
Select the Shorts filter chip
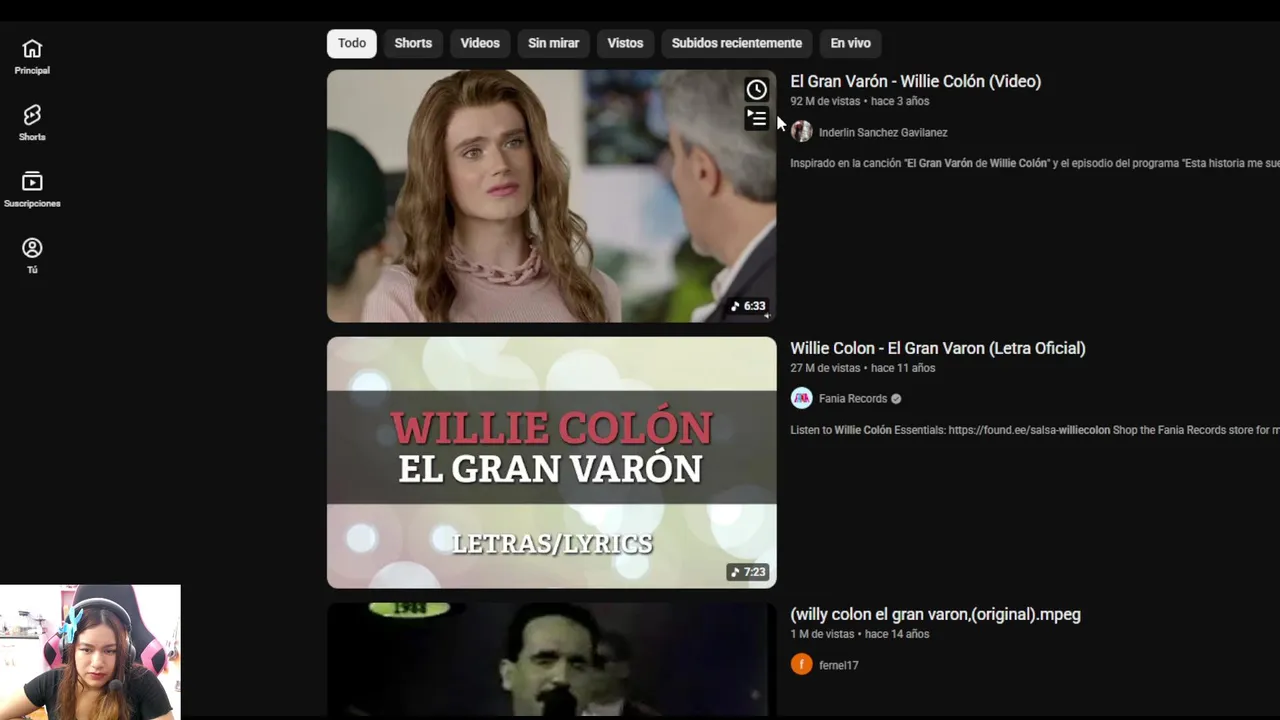tap(413, 43)
